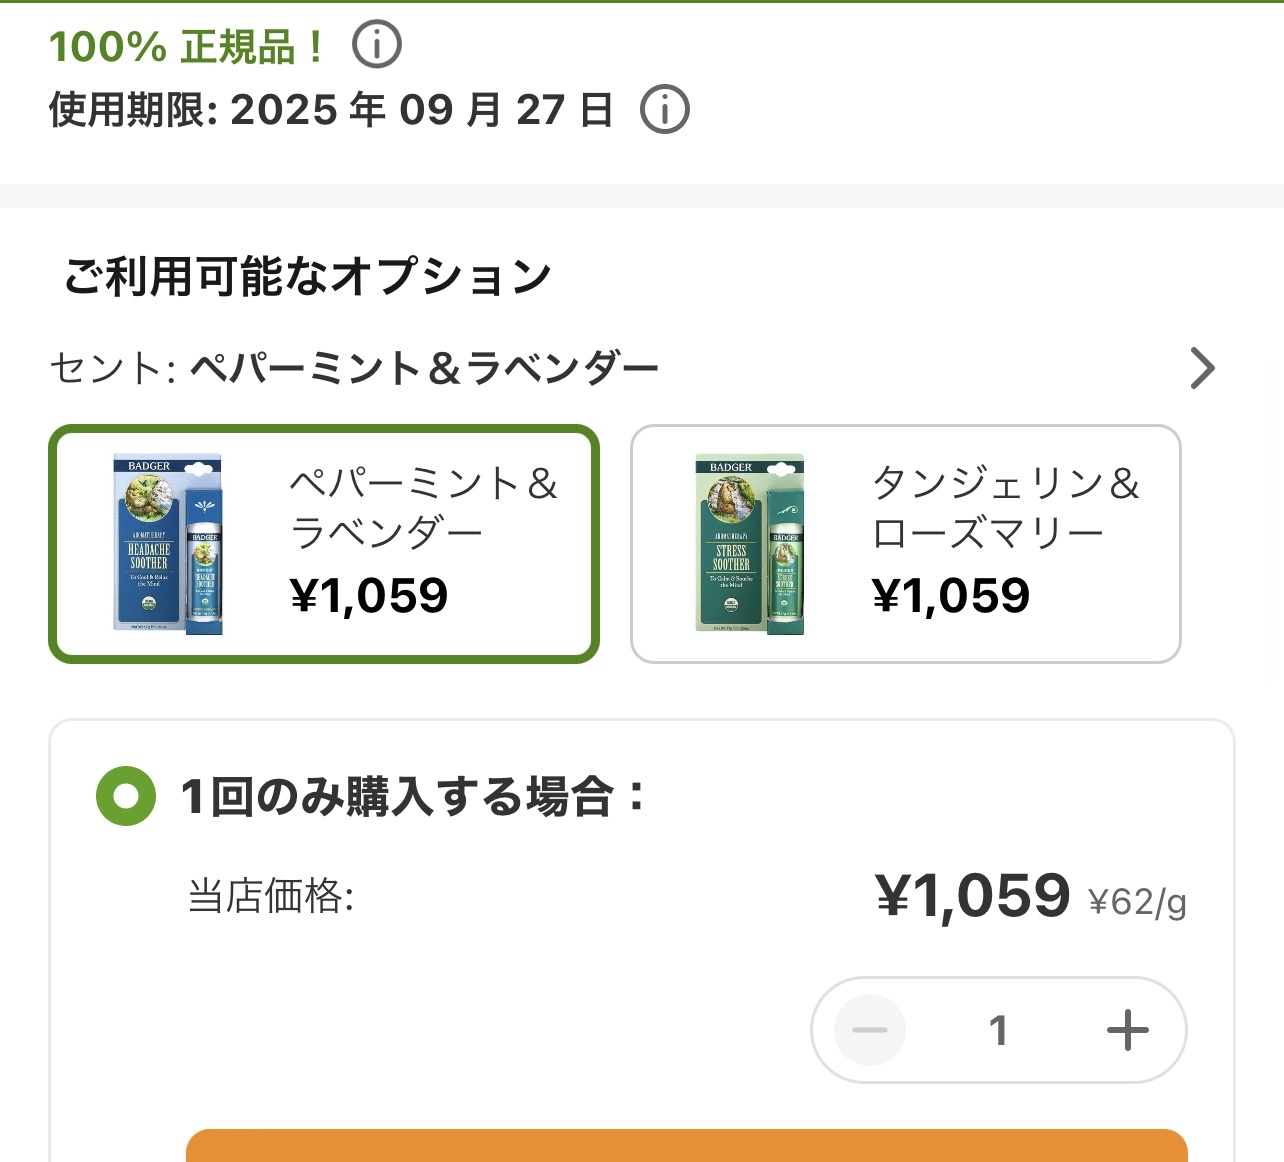Expand scent options with right chevron
Screen dimensions: 1284x1162
coord(1202,368)
